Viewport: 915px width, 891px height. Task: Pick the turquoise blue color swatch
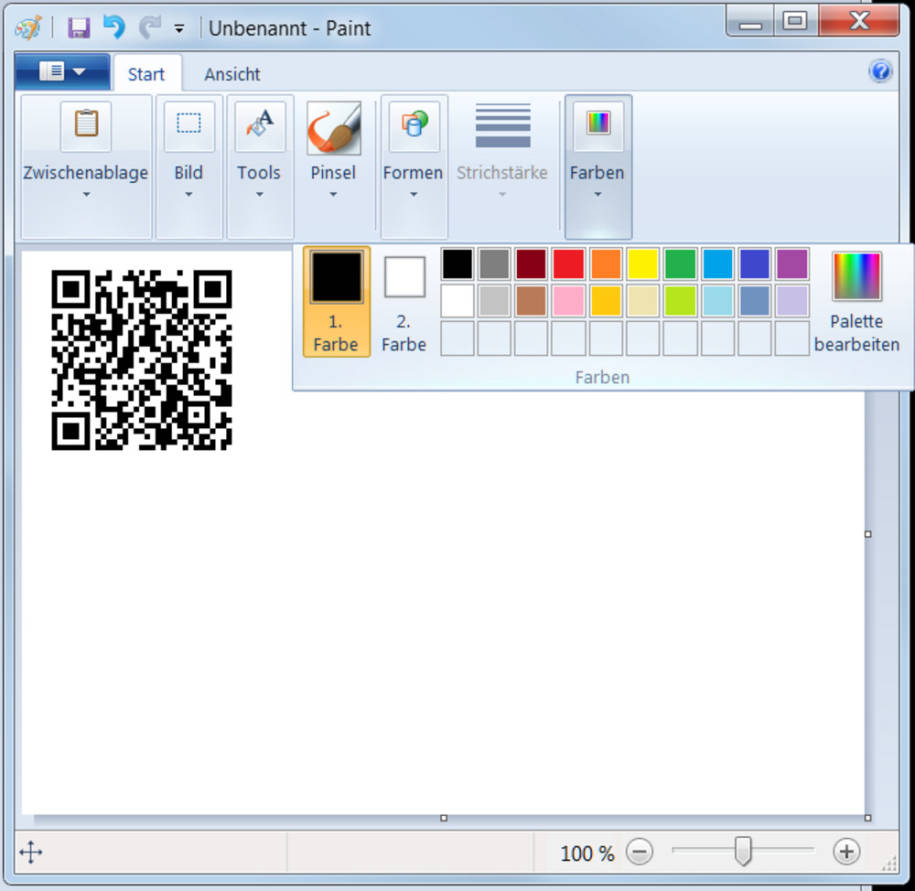718,264
